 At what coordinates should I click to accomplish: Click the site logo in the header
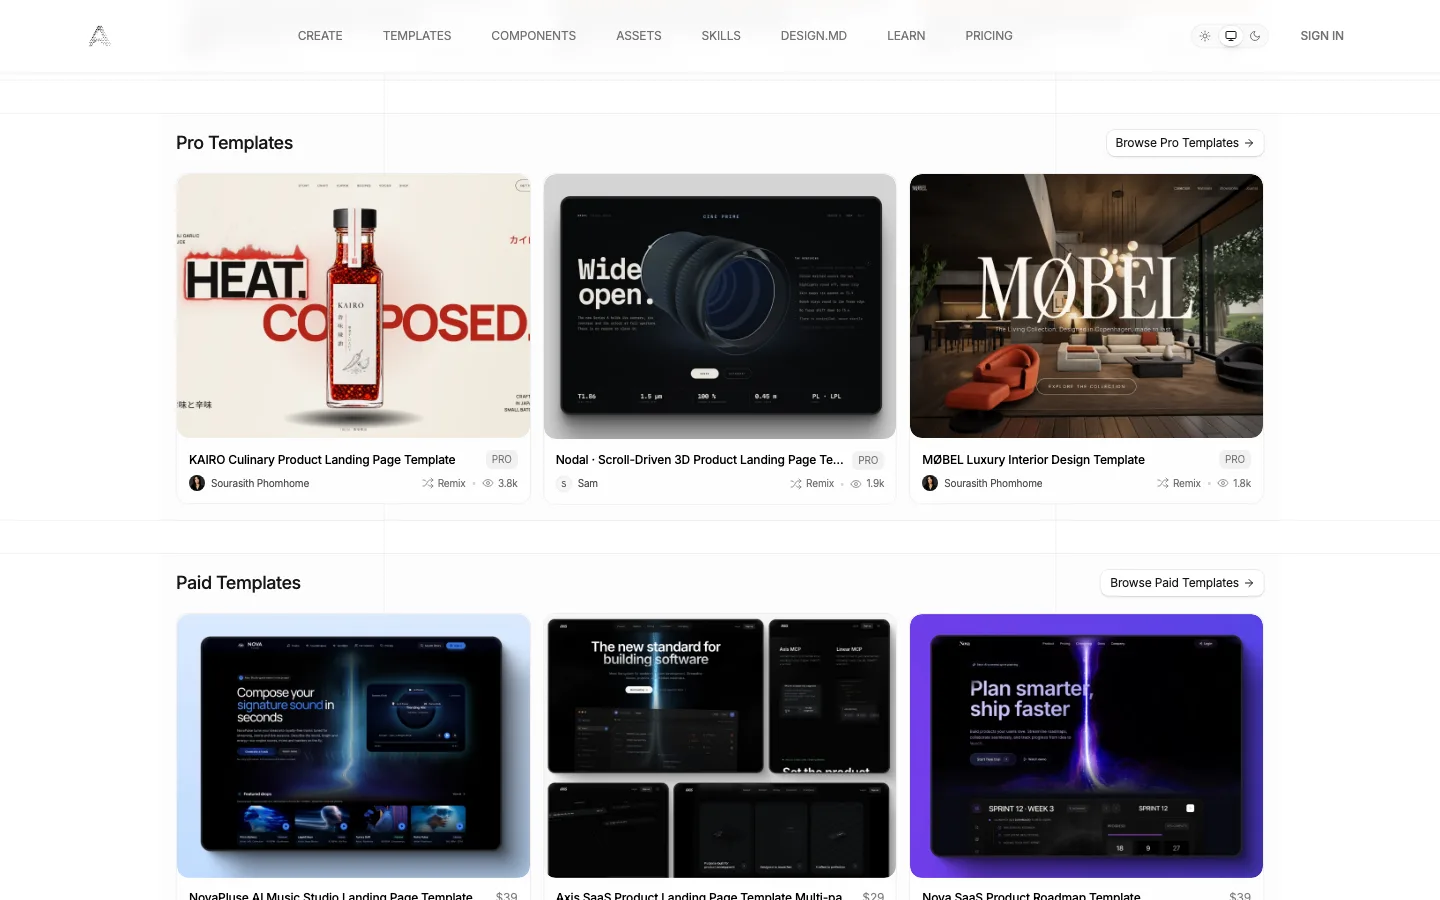tap(100, 36)
